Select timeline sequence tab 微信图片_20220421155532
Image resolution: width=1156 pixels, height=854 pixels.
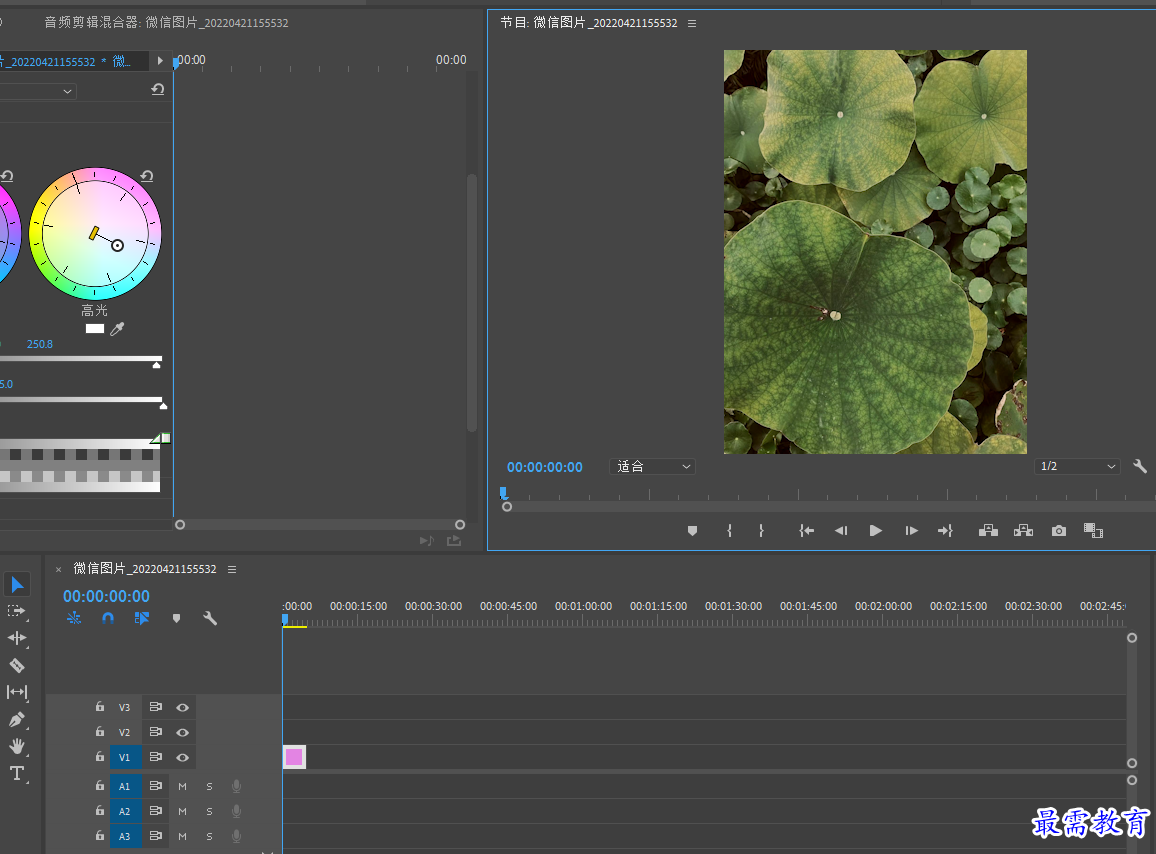point(144,569)
